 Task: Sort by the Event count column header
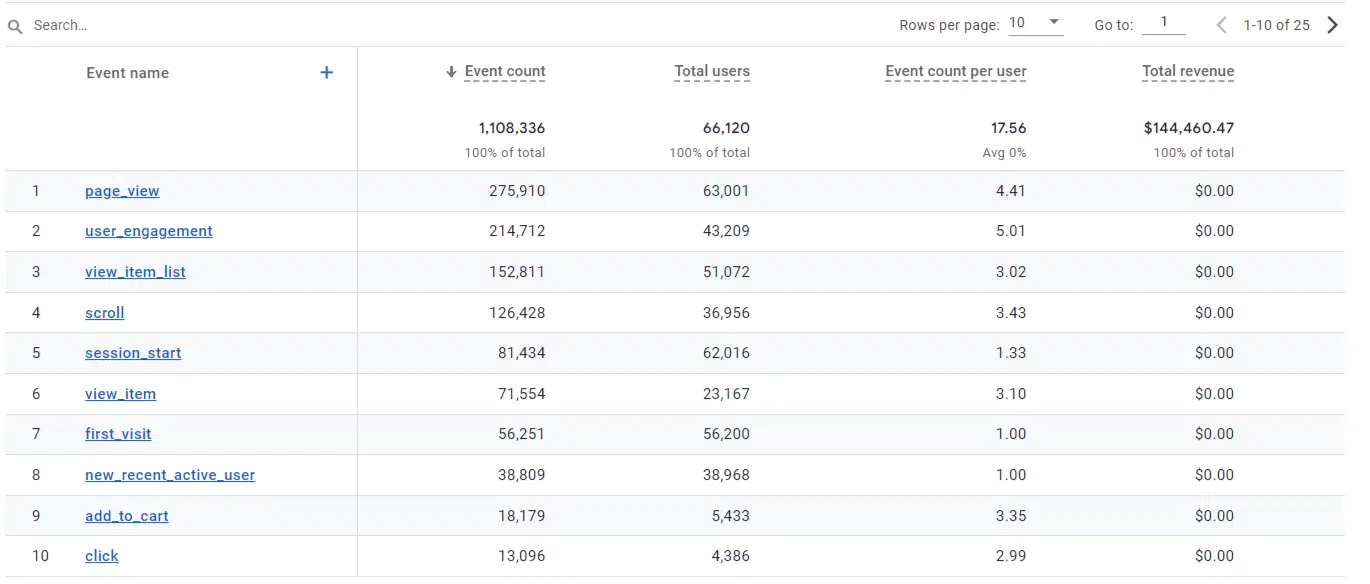(505, 71)
